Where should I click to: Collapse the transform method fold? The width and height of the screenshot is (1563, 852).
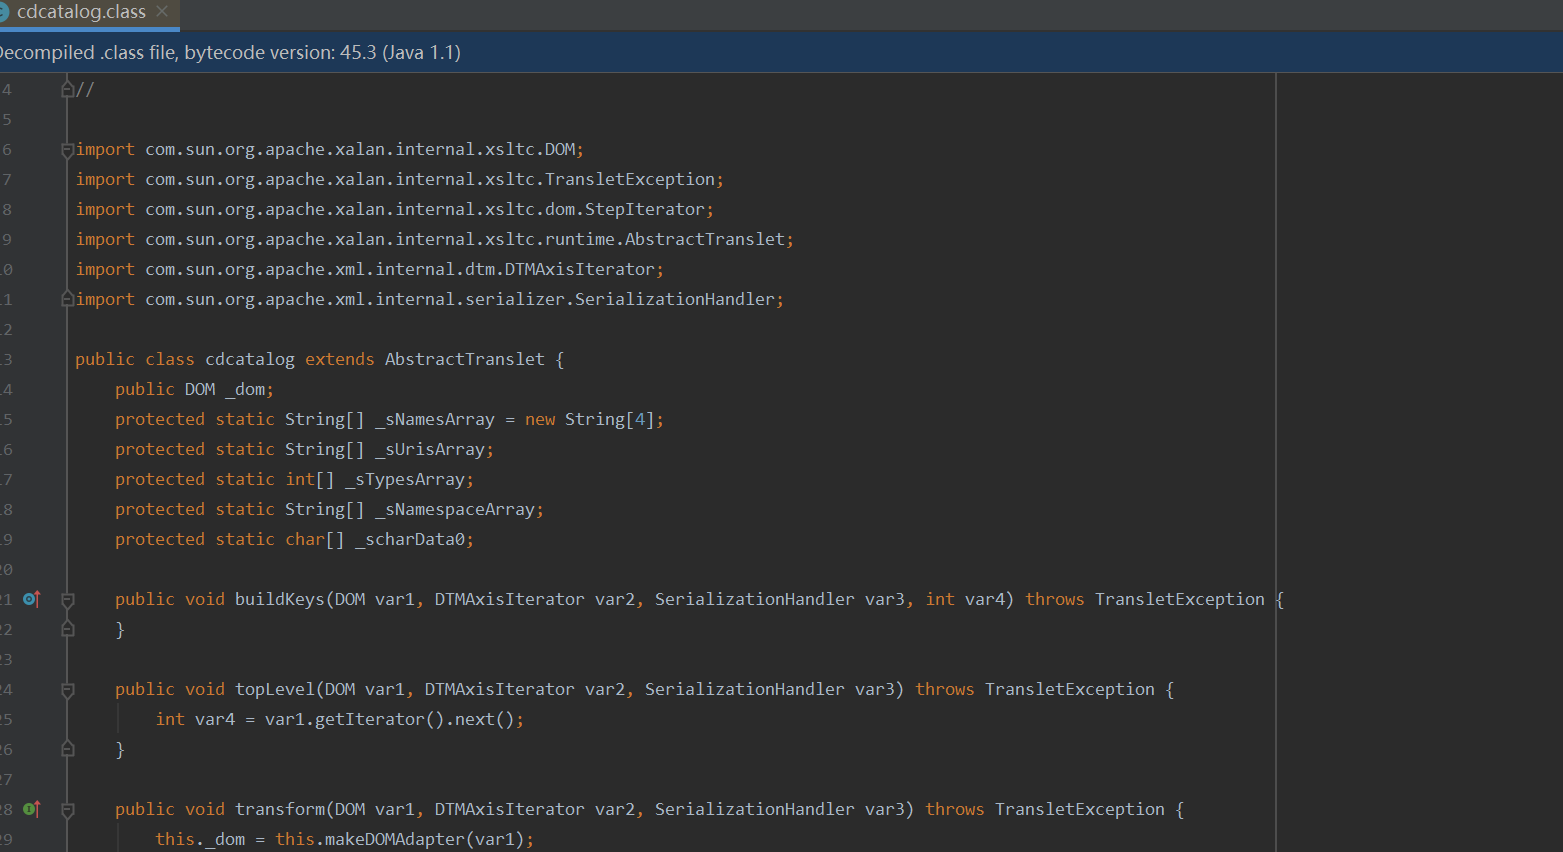point(67,810)
